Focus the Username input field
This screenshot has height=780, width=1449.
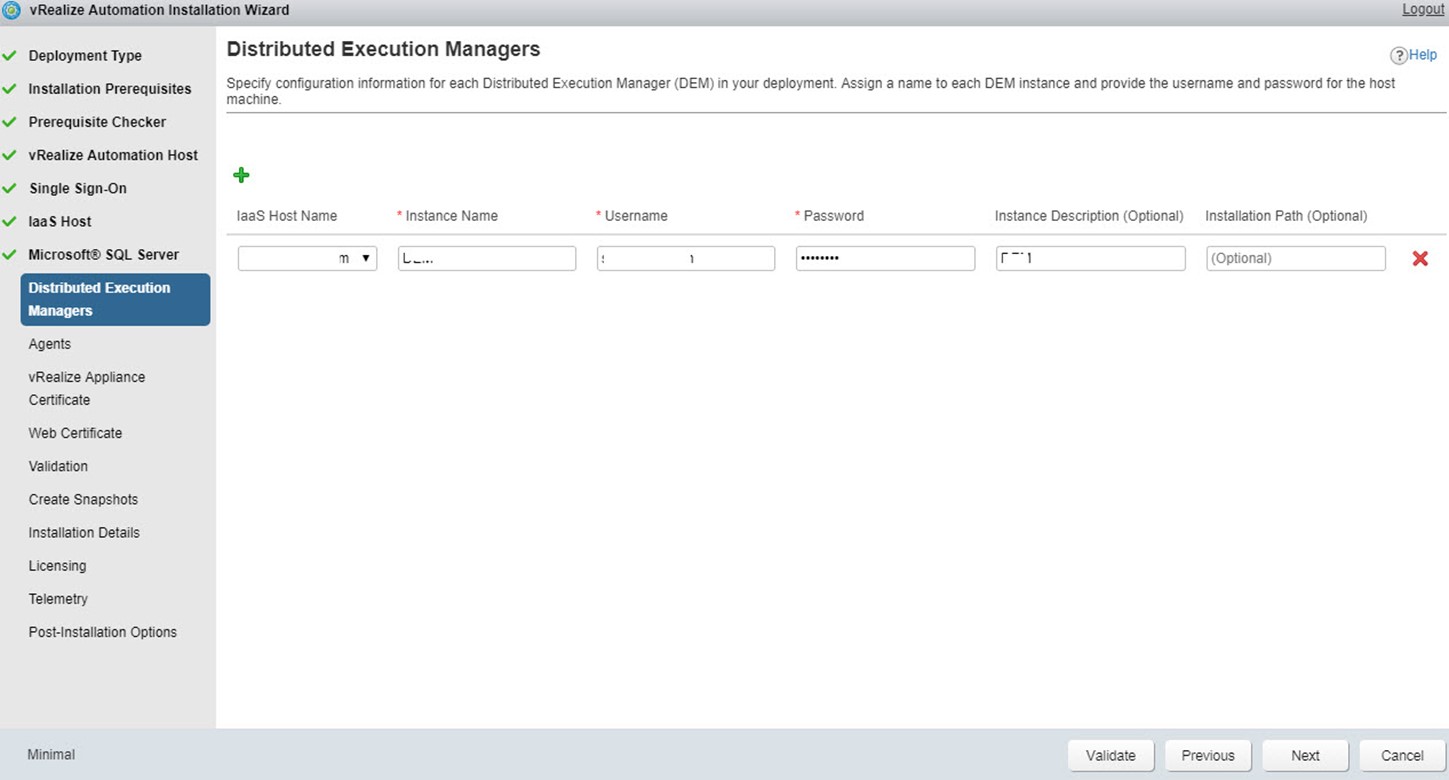(x=686, y=258)
